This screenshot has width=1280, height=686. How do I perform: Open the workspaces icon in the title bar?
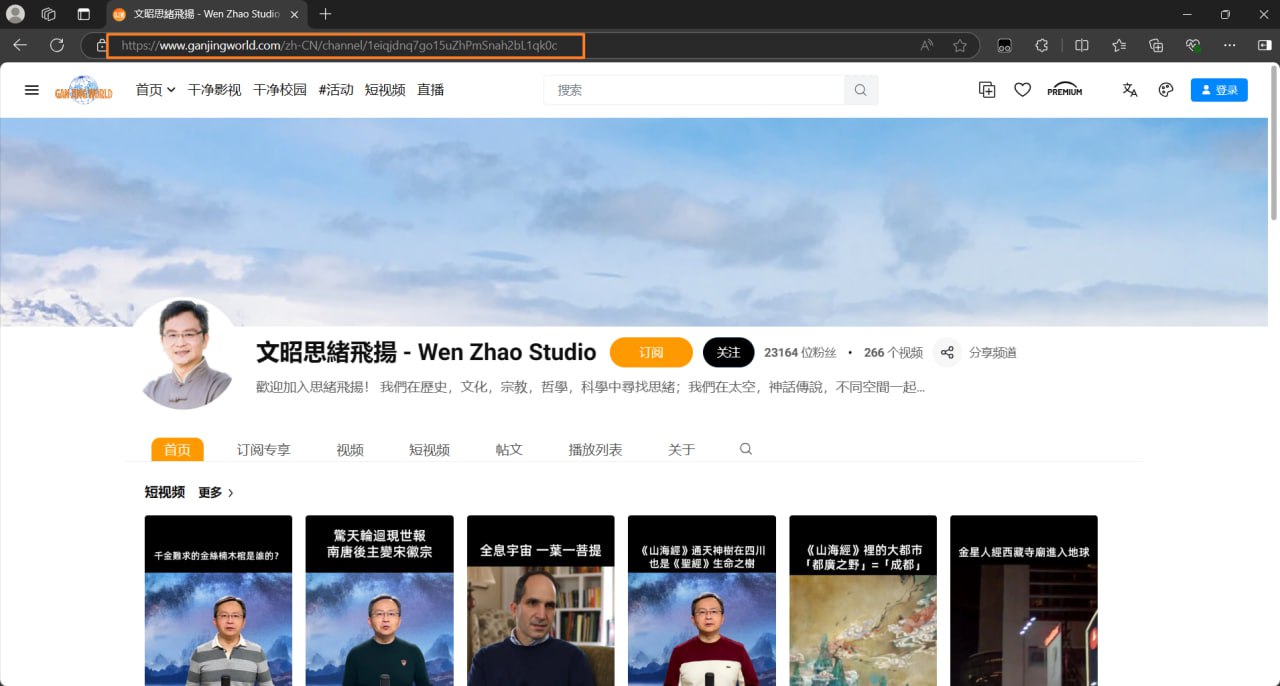48,14
